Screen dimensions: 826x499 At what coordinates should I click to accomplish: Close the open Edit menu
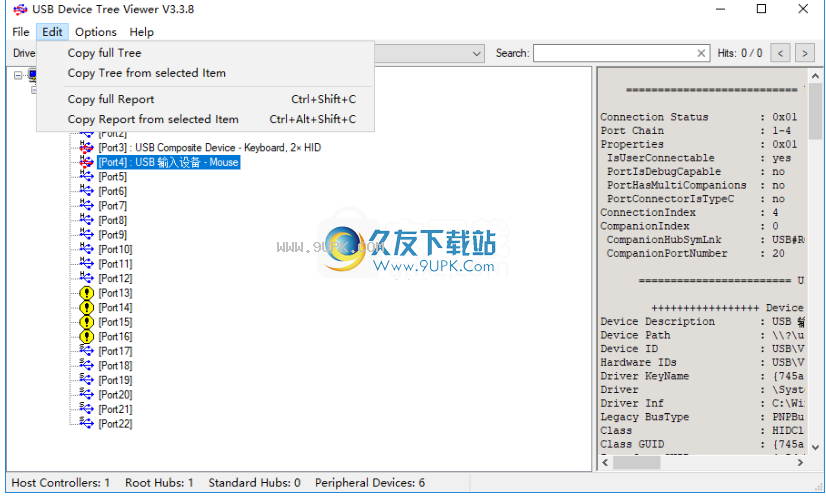pyautogui.click(x=52, y=32)
